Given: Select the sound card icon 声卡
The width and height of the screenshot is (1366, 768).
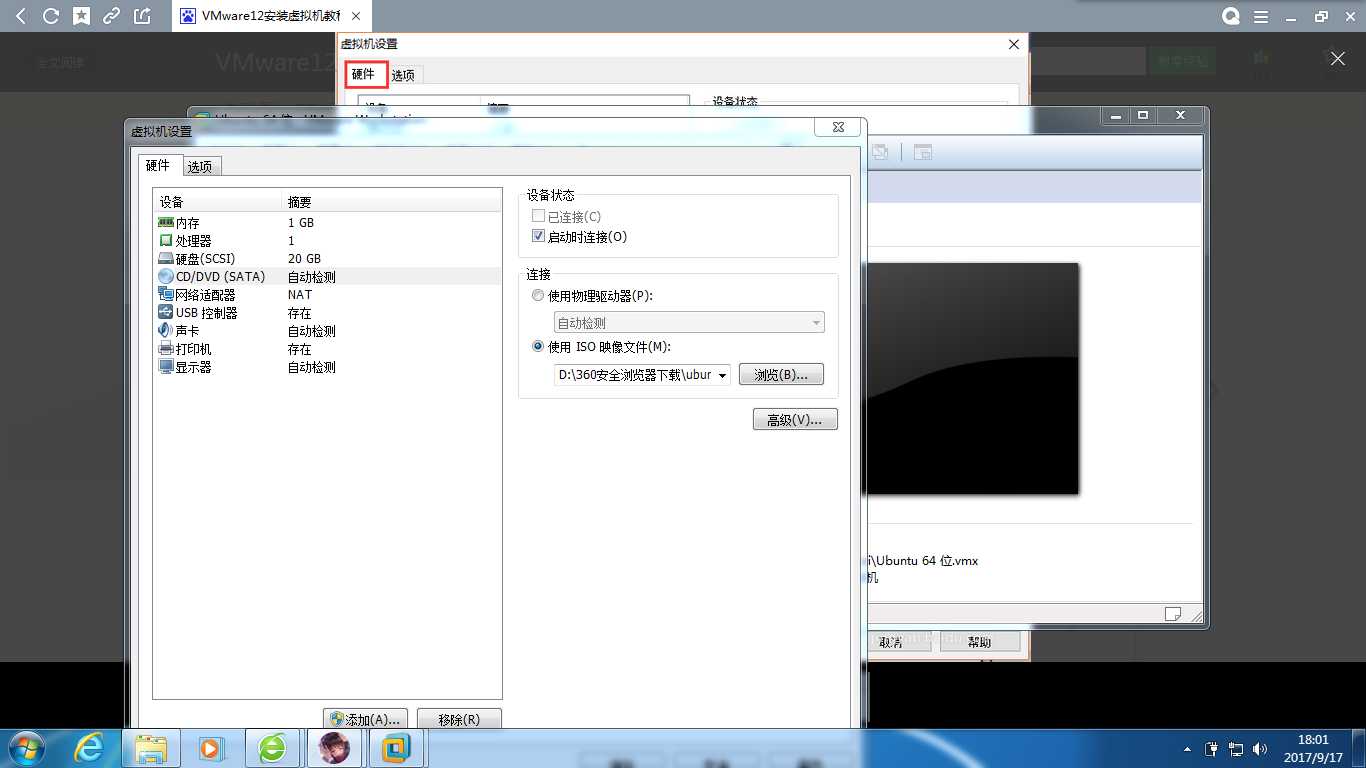Looking at the screenshot, I should tap(166, 331).
